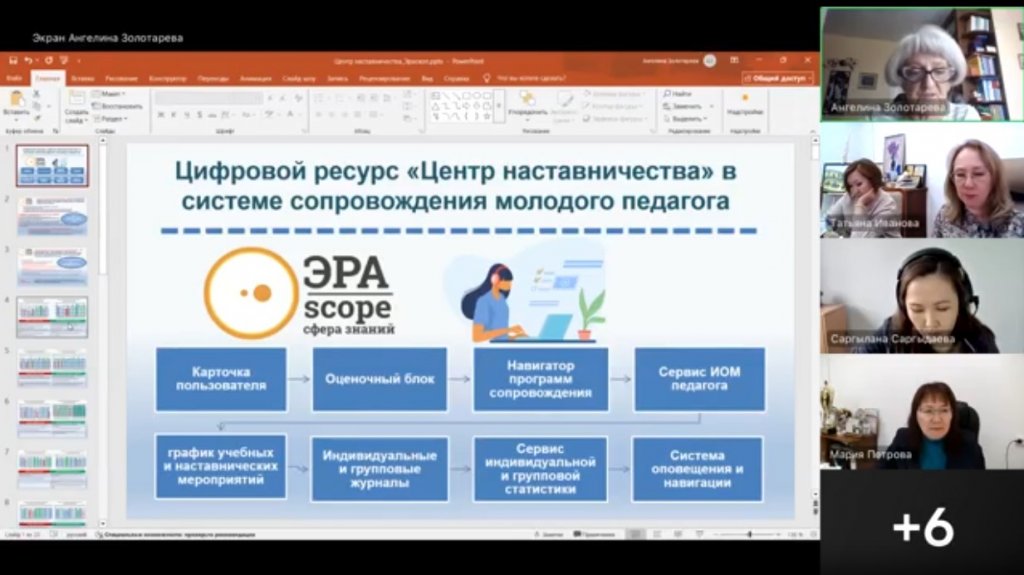The image size is (1024, 575).
Task: Open Shape Fill (Заливка фигуры) dropdown
Action: (x=614, y=94)
